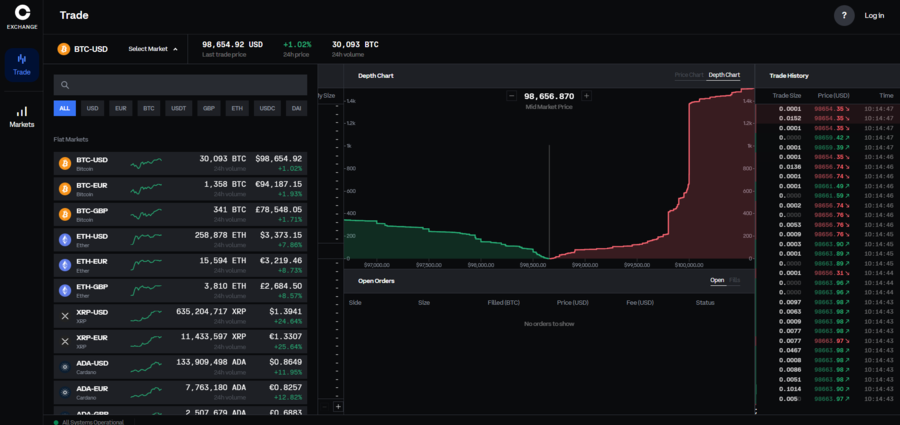Click the 30,093 BTC header 24h volume

point(355,44)
